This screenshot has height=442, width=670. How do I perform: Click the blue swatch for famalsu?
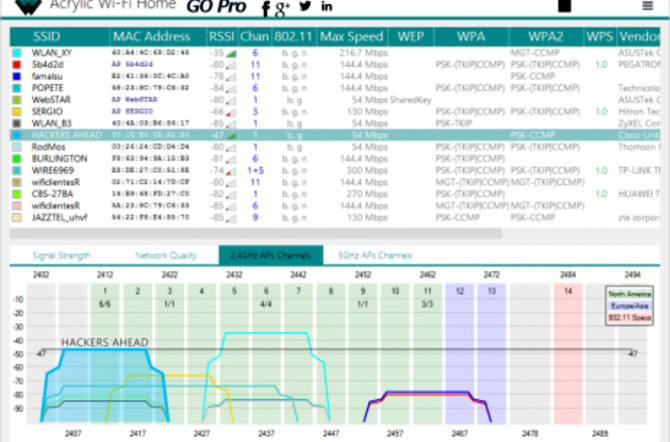click(17, 77)
